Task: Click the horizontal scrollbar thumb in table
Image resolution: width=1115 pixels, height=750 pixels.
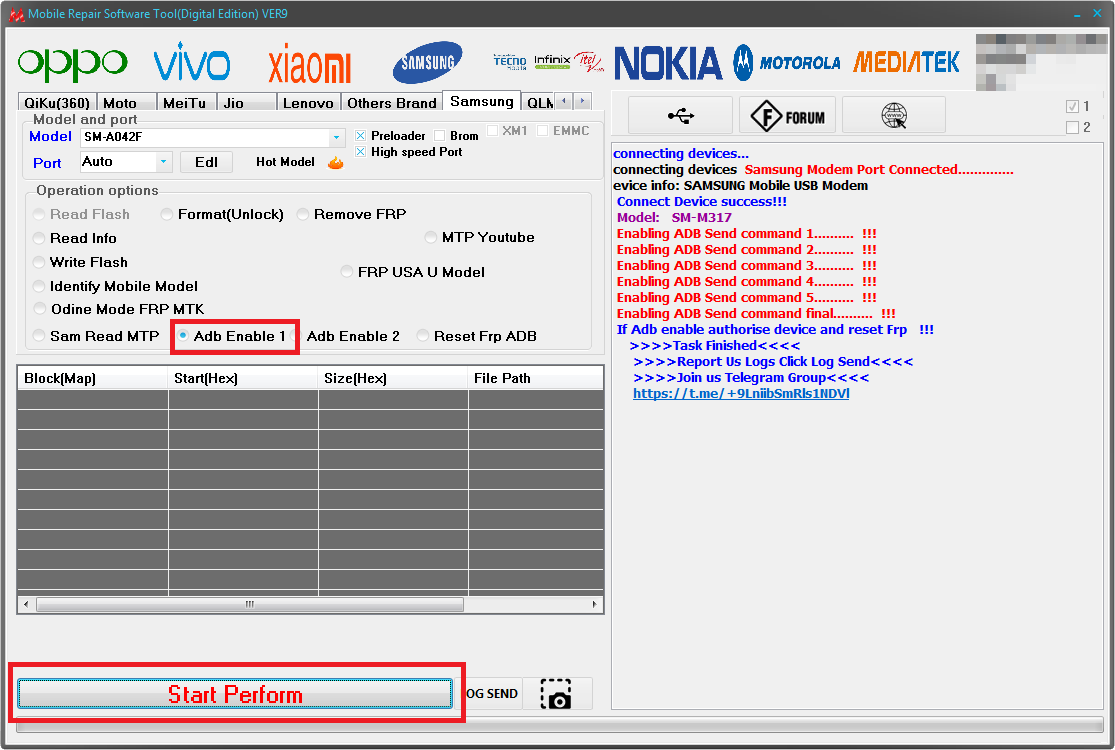Action: coord(250,604)
